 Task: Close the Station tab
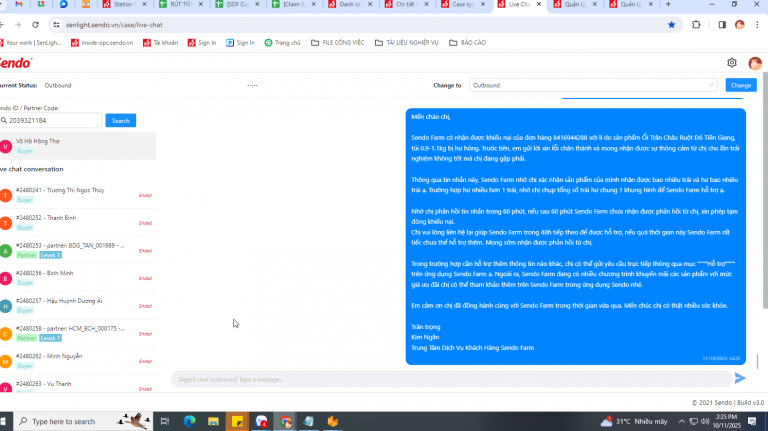(x=144, y=4)
